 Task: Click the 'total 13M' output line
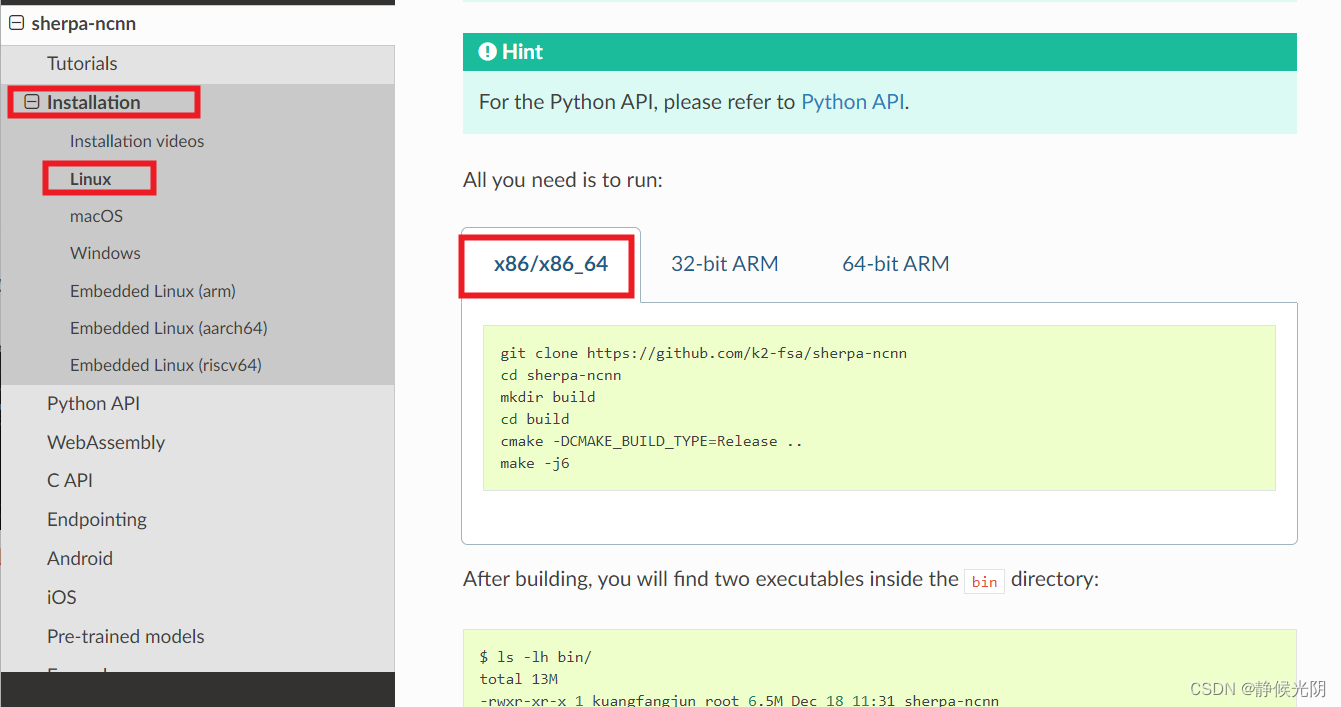(x=519, y=679)
